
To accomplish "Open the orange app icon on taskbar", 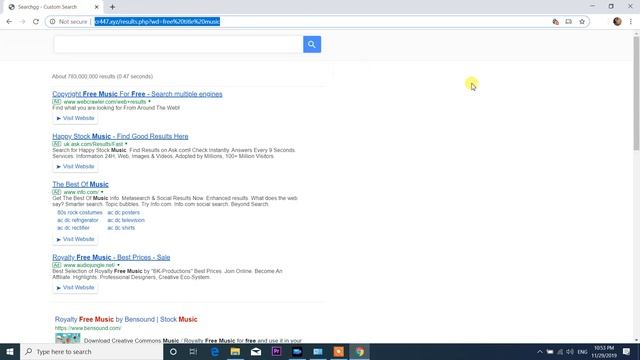I will pos(338,351).
